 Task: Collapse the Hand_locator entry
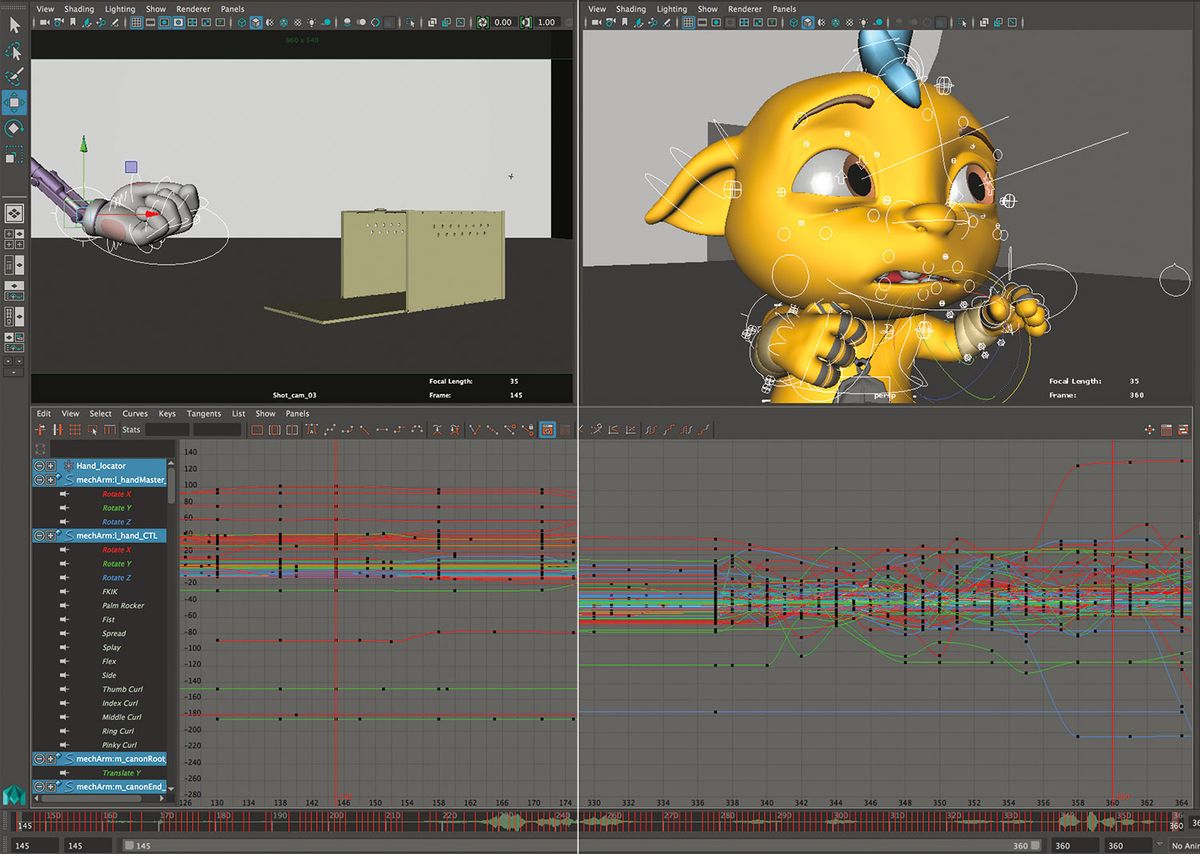(38, 465)
